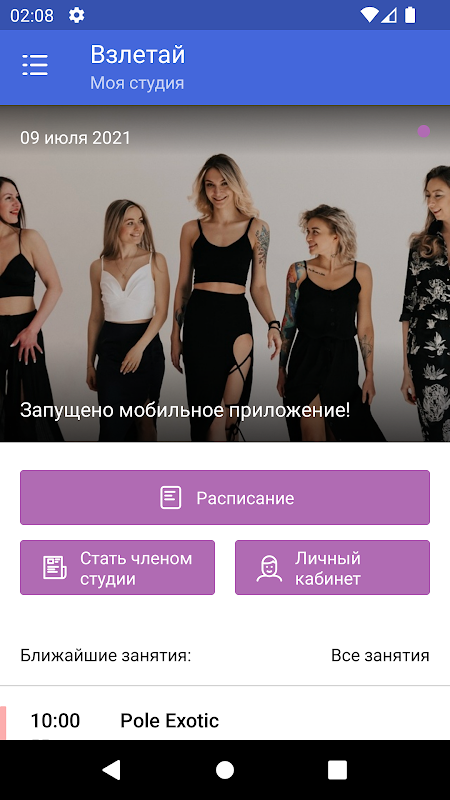Open the studio banner photo
This screenshot has width=450, height=800.
[x=225, y=273]
